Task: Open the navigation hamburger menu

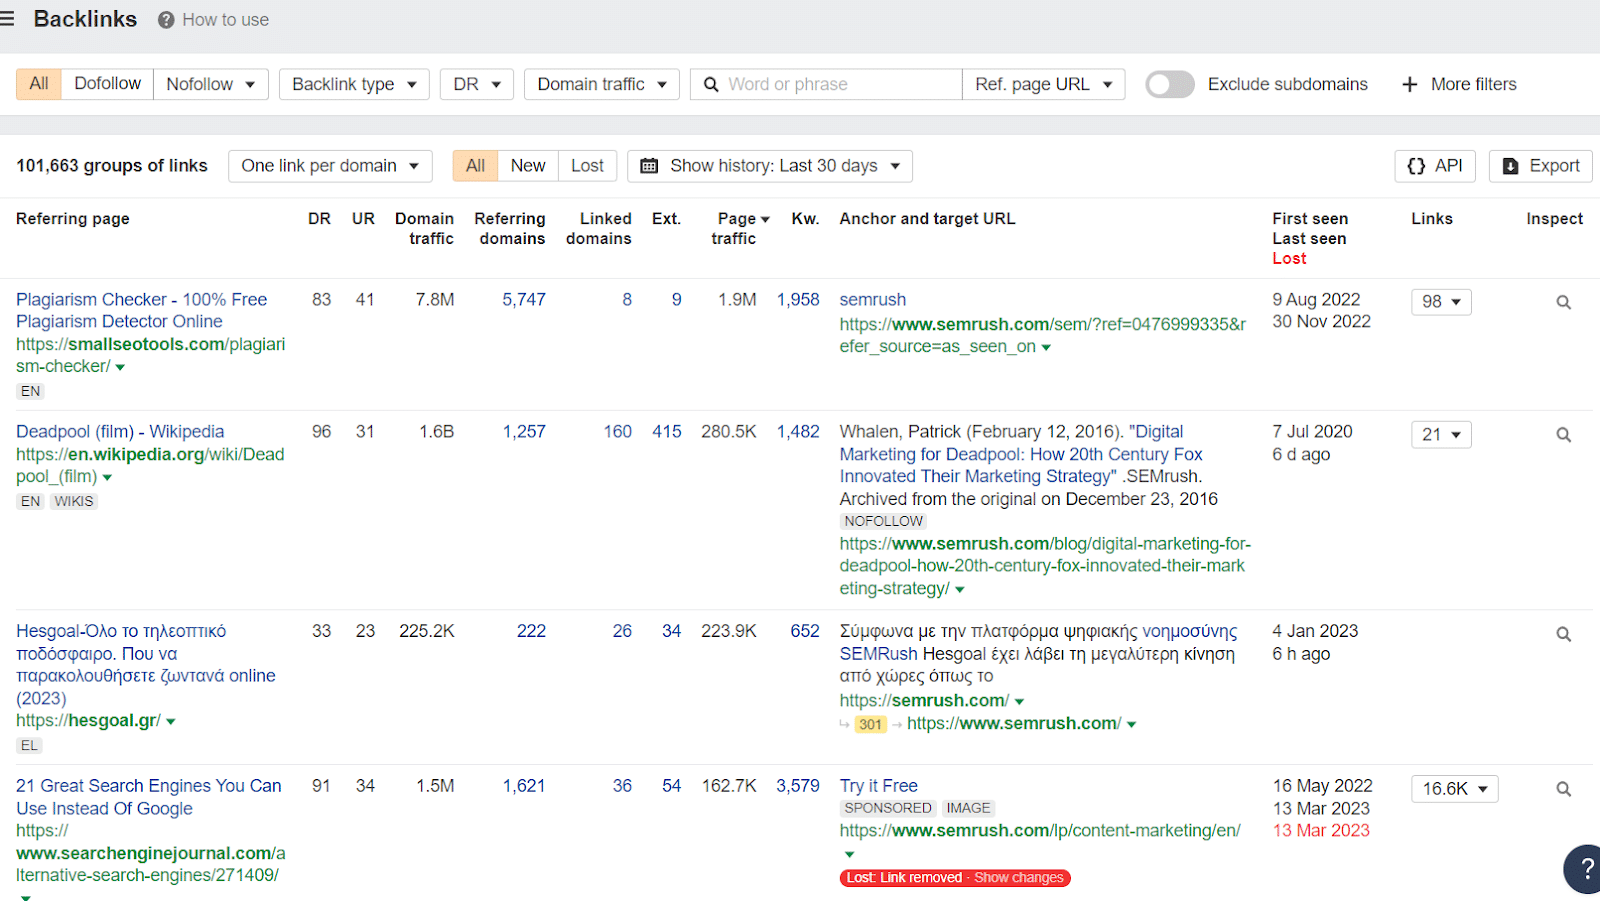Action: (8, 18)
